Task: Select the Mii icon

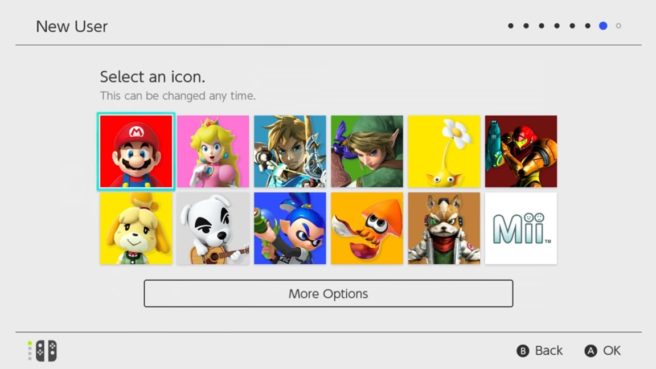Action: coord(521,228)
